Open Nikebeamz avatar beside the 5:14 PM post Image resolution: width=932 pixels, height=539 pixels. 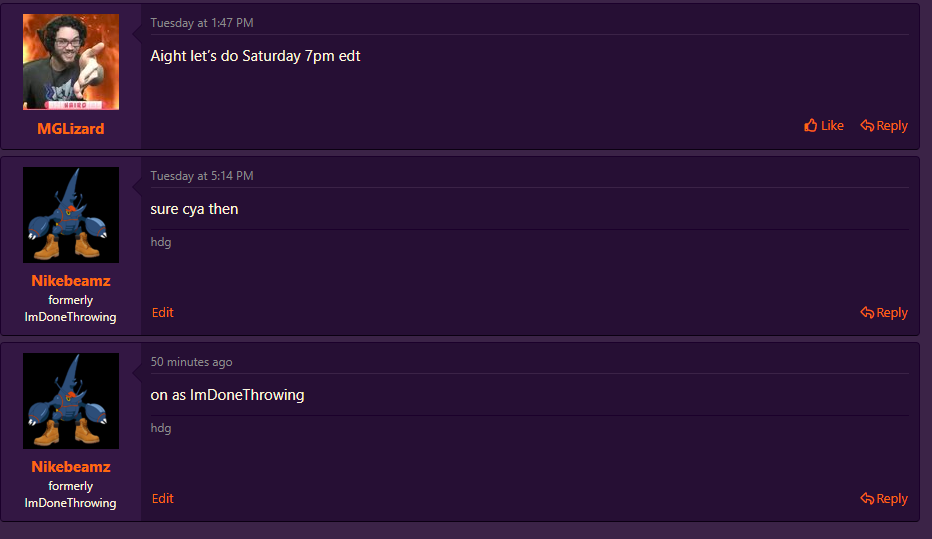[x=71, y=215]
